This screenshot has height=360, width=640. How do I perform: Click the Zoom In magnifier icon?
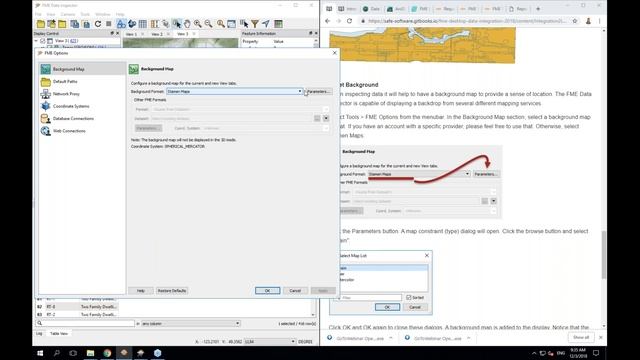198,24
